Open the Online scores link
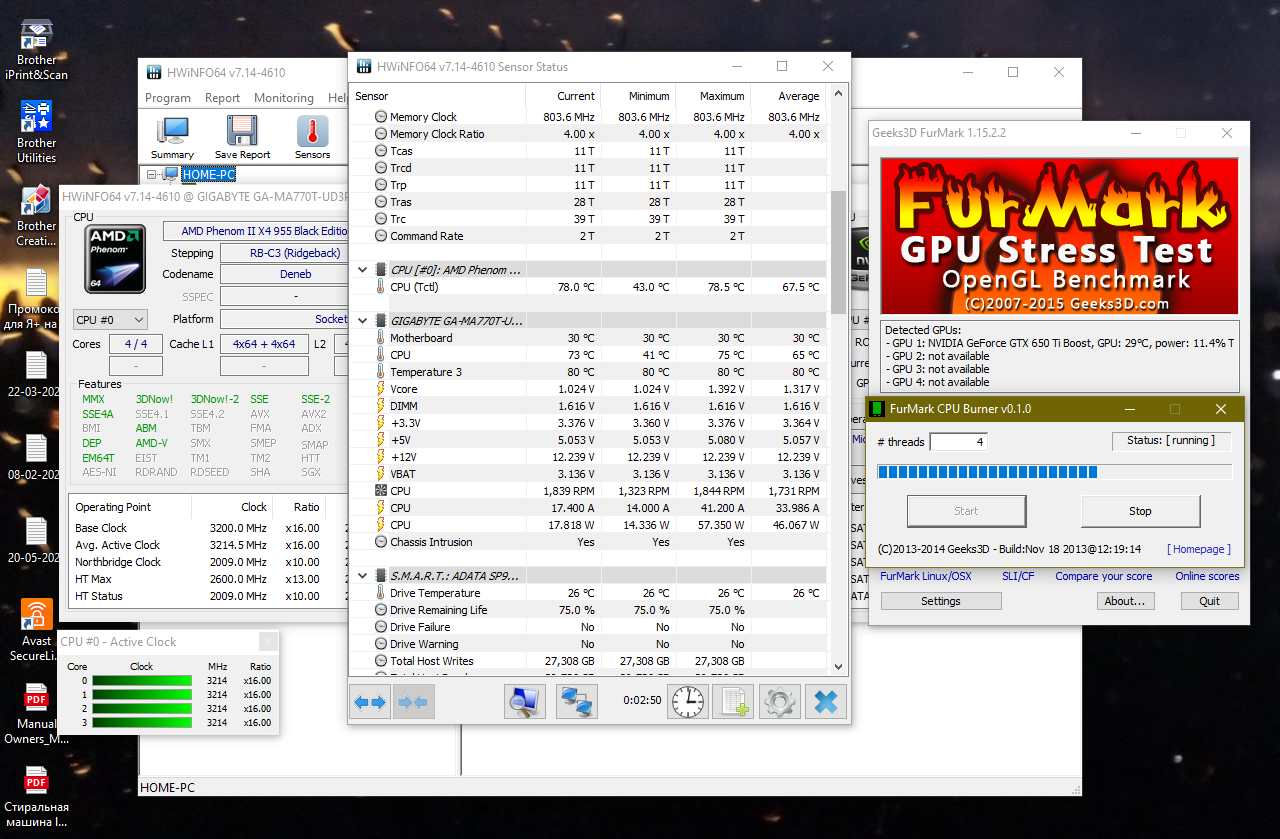The height and width of the screenshot is (839, 1280). pyautogui.click(x=1207, y=576)
